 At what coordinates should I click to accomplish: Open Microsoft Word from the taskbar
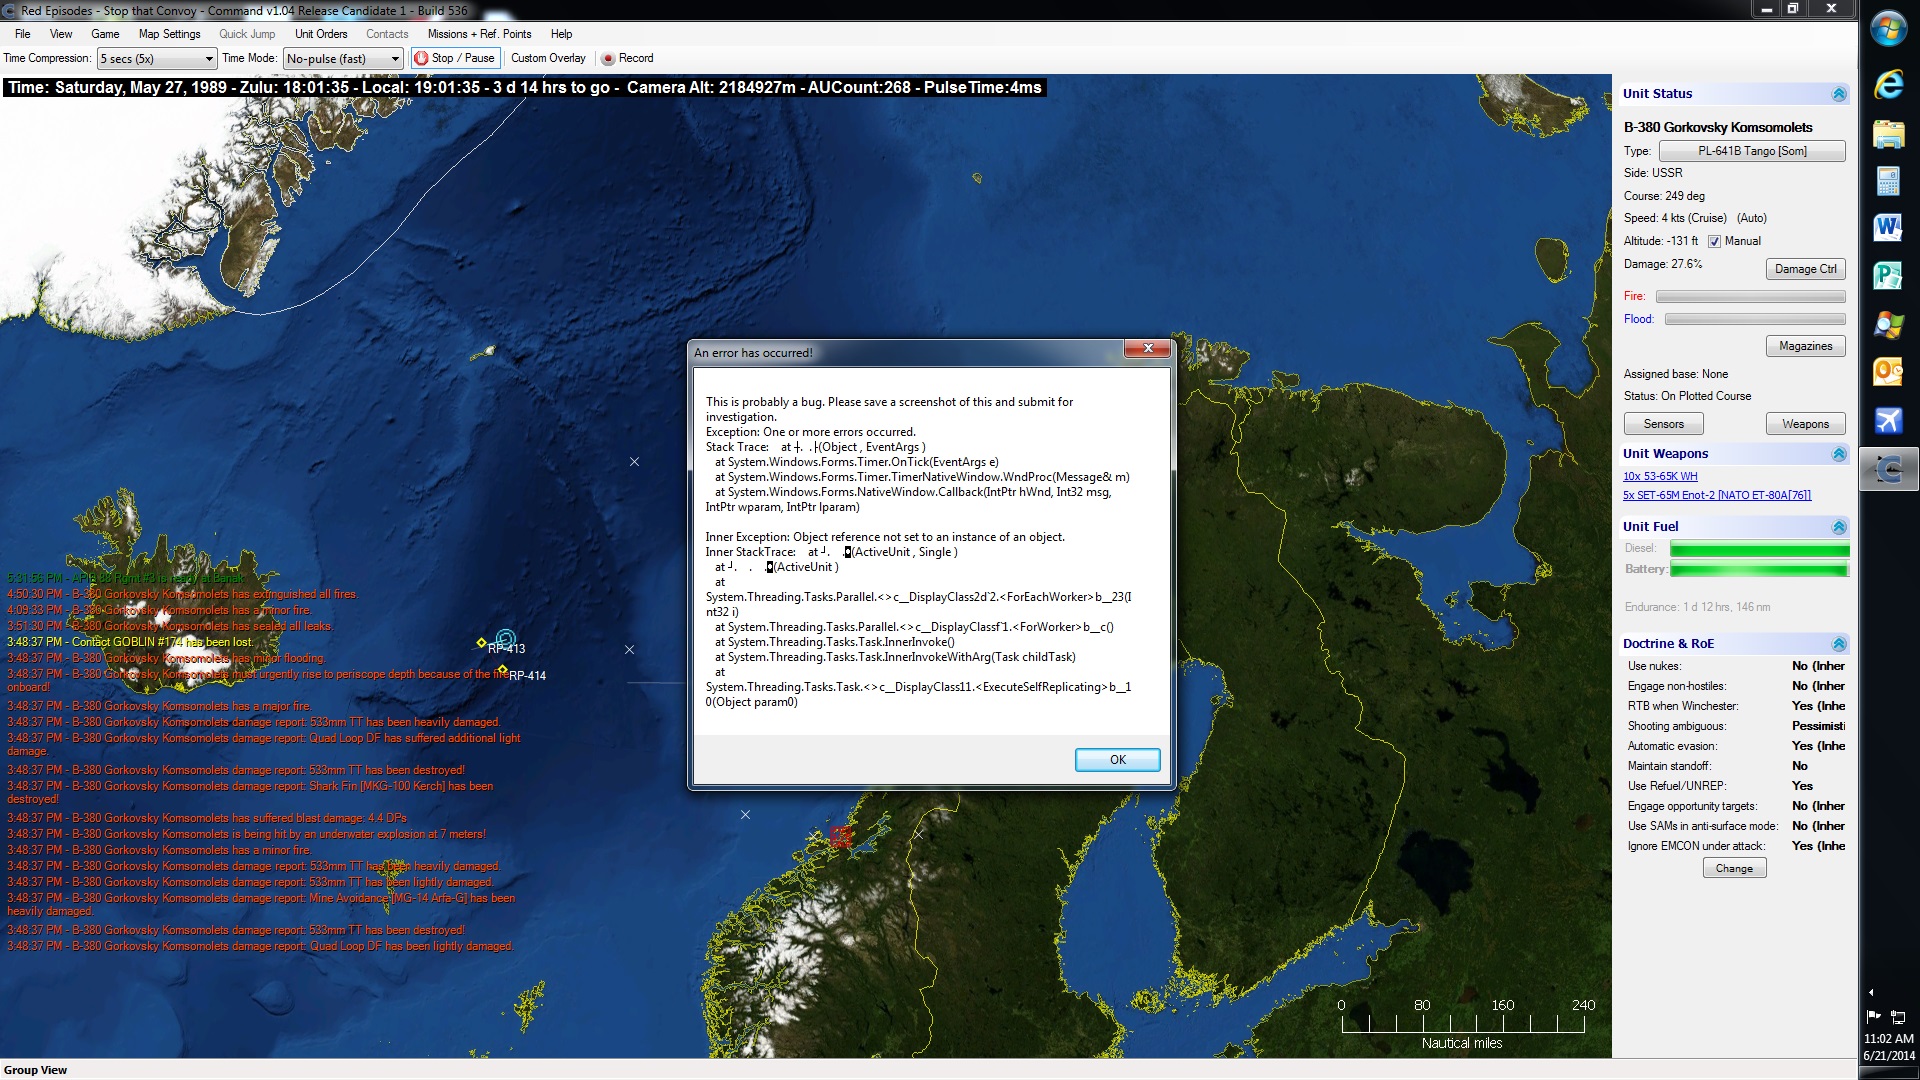tap(1888, 228)
